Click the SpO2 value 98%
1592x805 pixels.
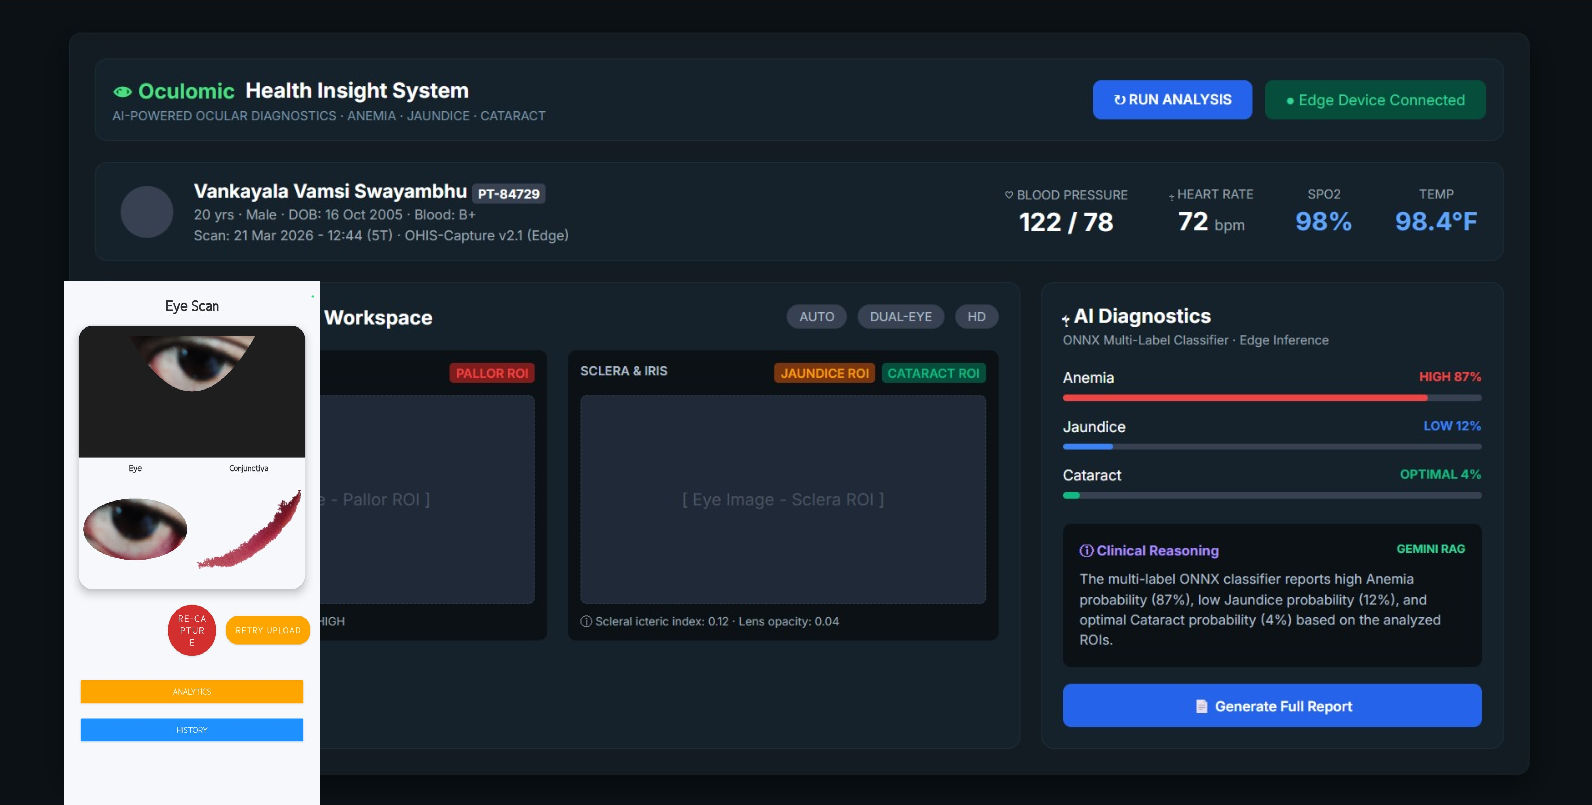coord(1324,222)
